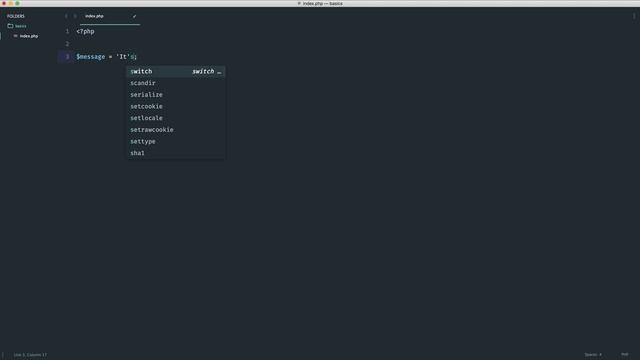640x360 pixels.
Task: Pick 'serialize' in the completion popup
Action: [176, 95]
